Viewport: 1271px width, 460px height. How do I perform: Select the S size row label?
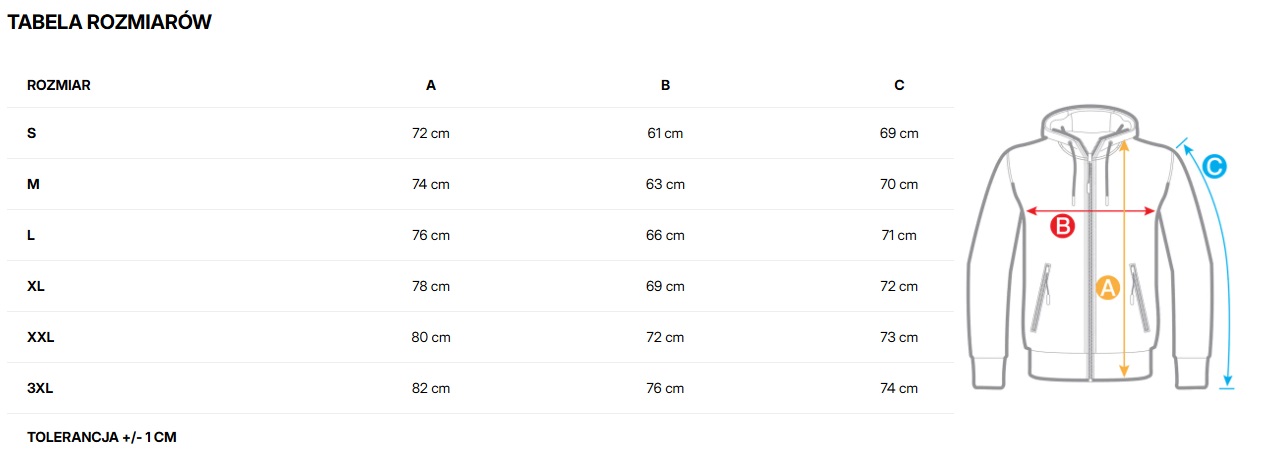coord(32,133)
